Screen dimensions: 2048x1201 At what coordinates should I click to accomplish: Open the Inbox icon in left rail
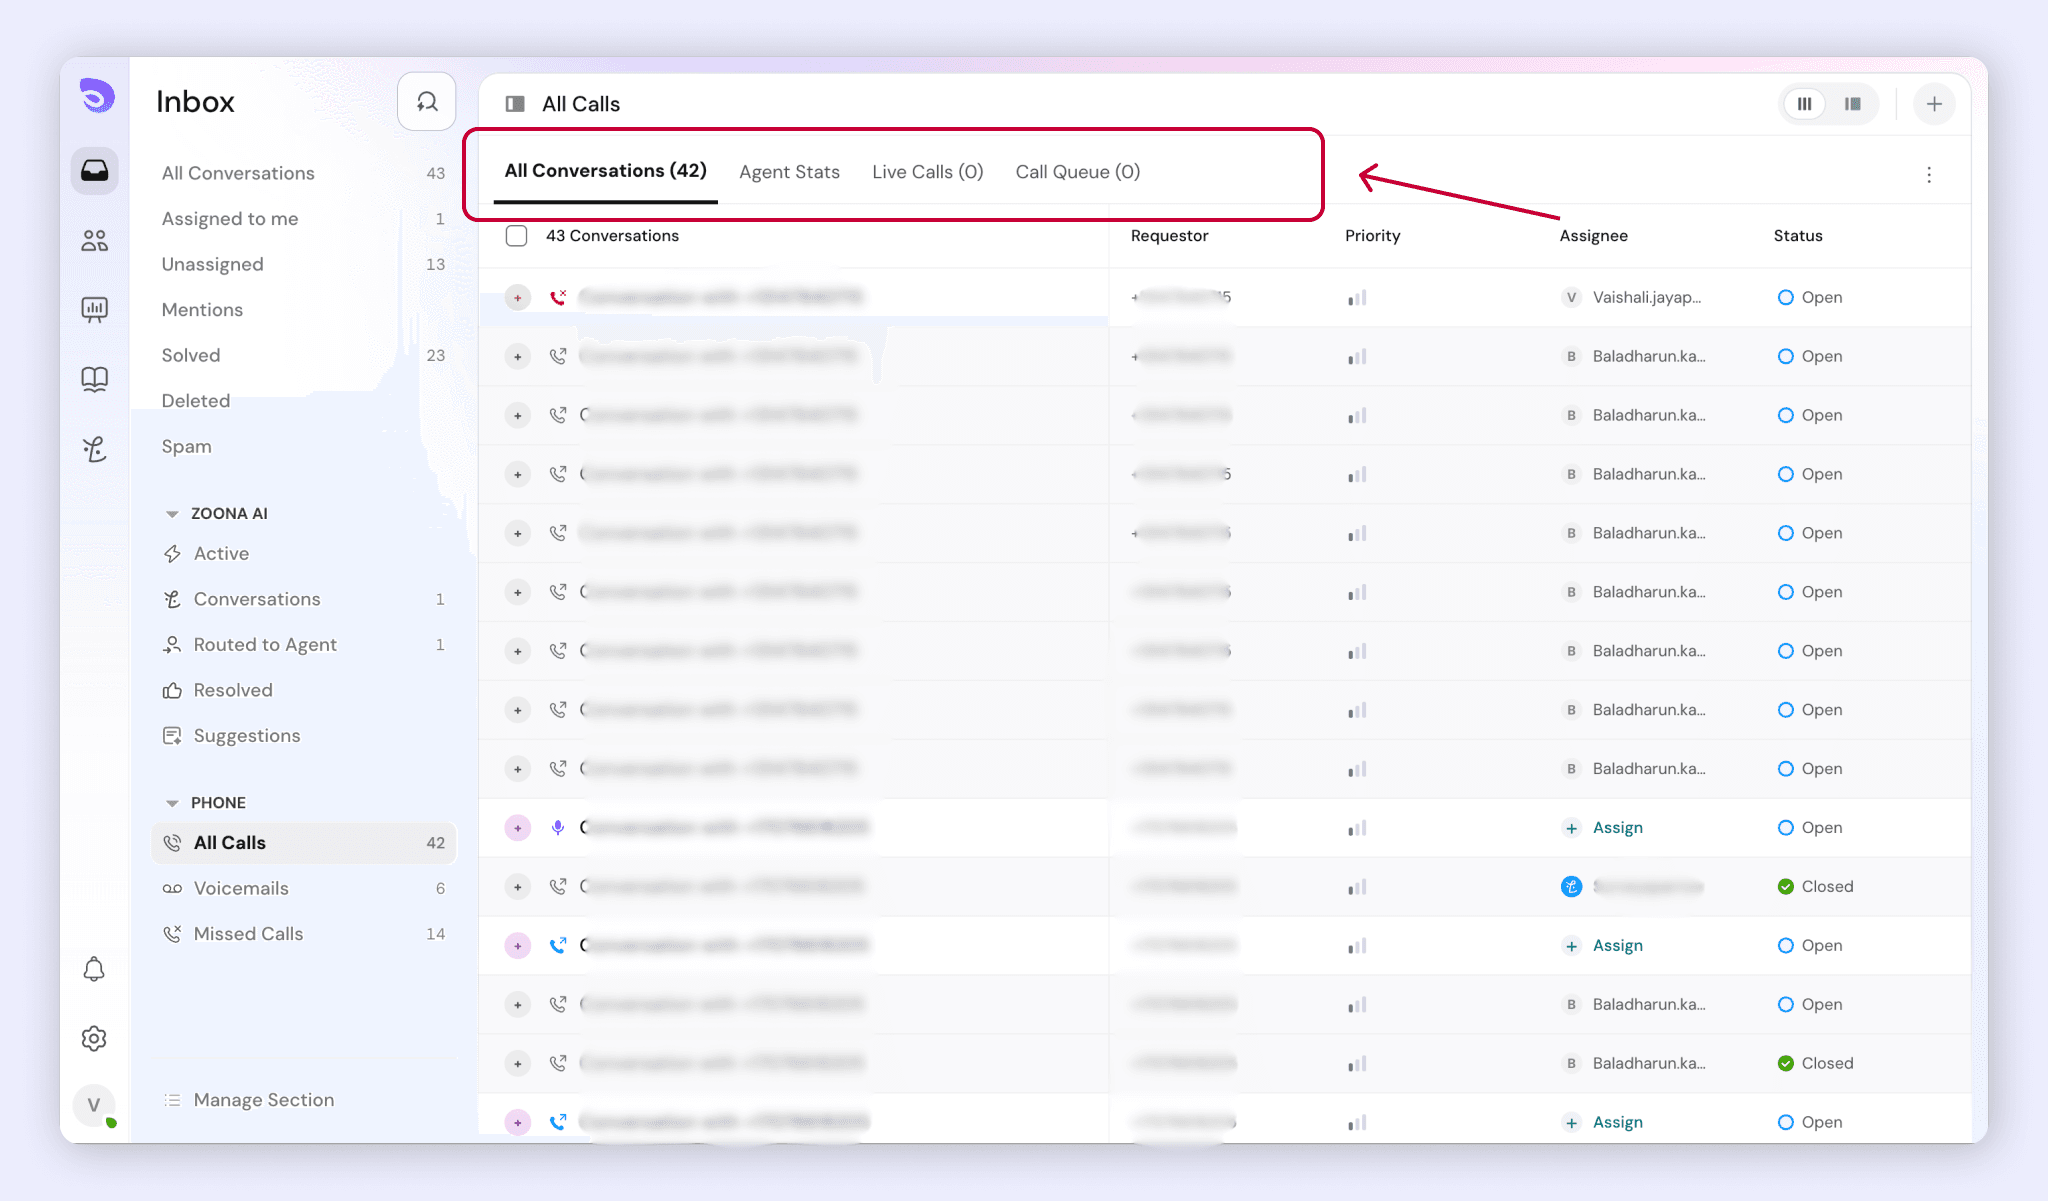click(95, 171)
